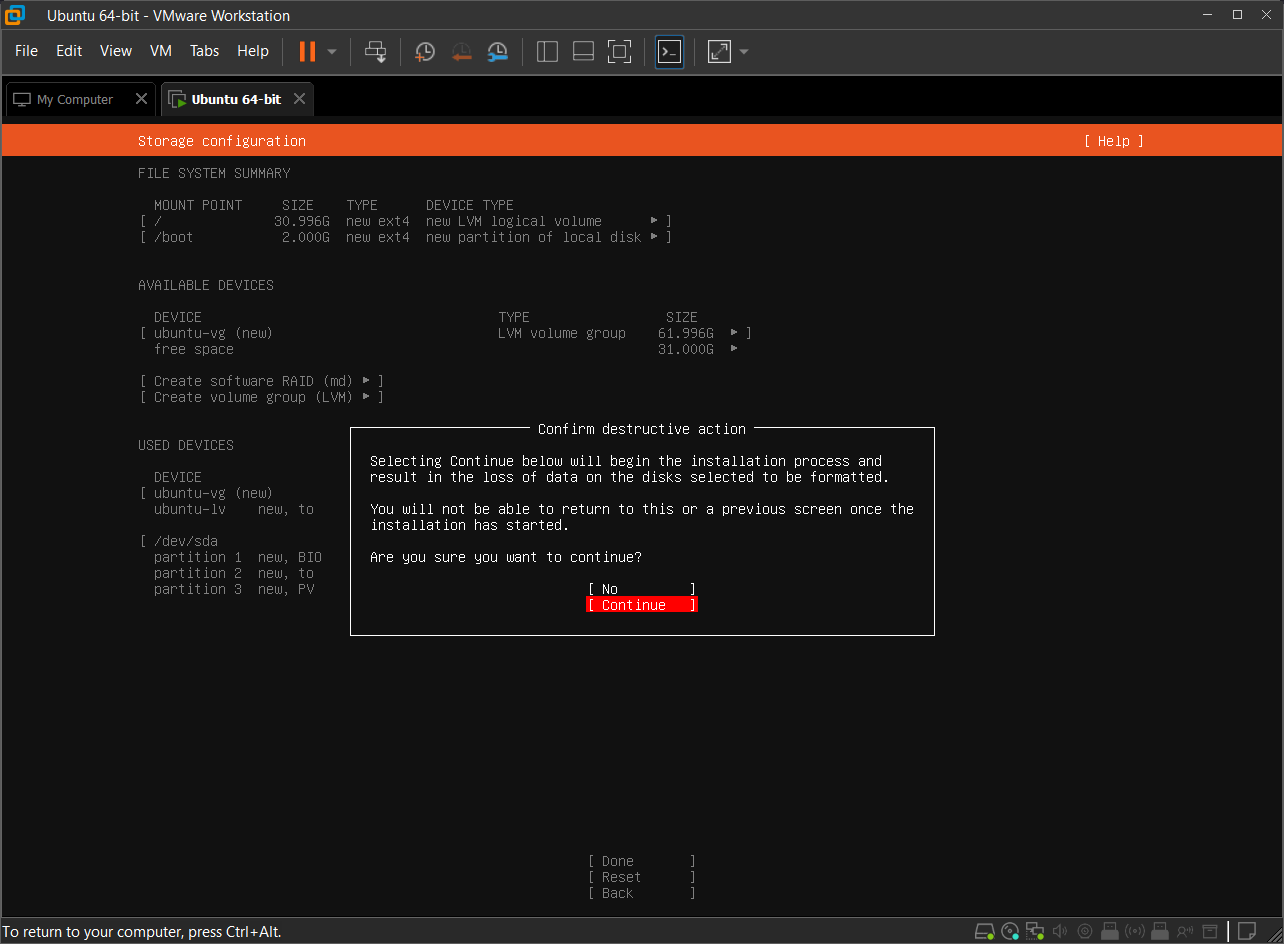This screenshot has height=944, width=1284.
Task: Toggle the thumbnail bar view
Action: click(583, 51)
